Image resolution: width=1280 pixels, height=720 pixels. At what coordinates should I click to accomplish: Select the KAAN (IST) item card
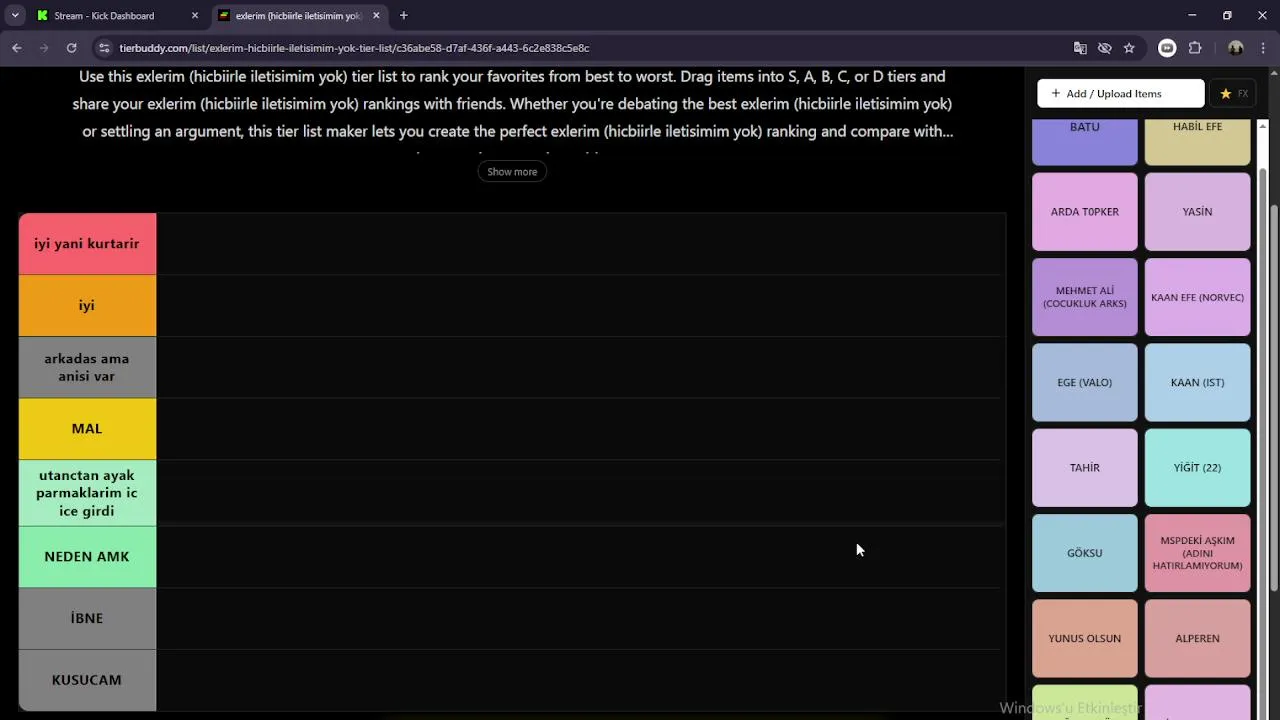click(1197, 382)
